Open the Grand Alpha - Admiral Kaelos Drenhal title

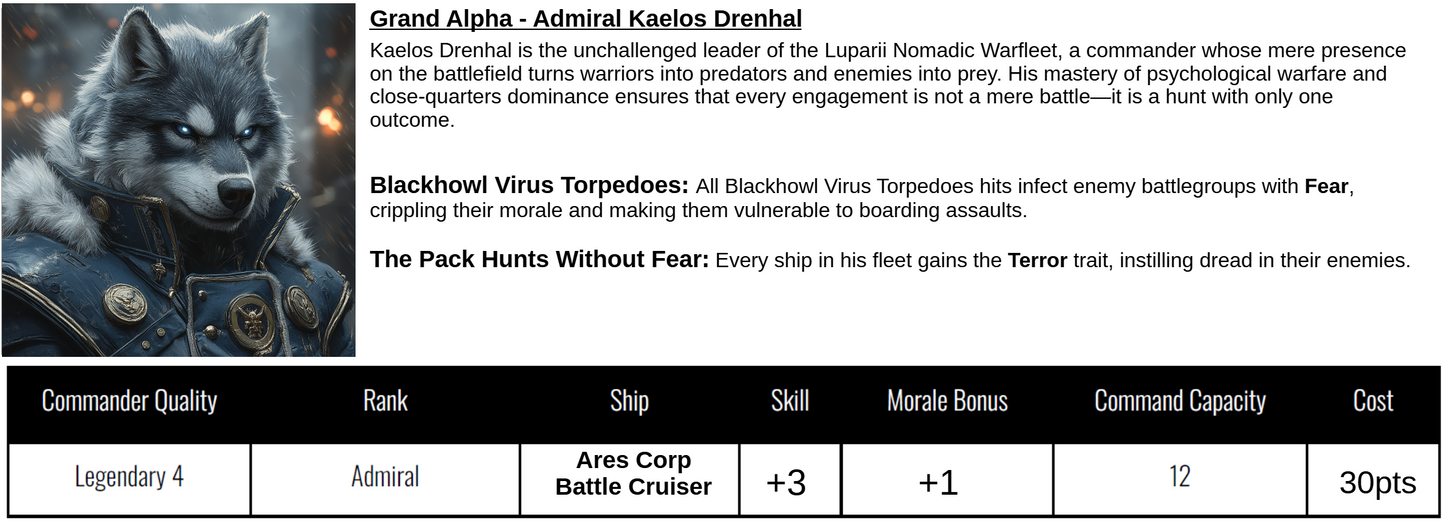point(585,19)
